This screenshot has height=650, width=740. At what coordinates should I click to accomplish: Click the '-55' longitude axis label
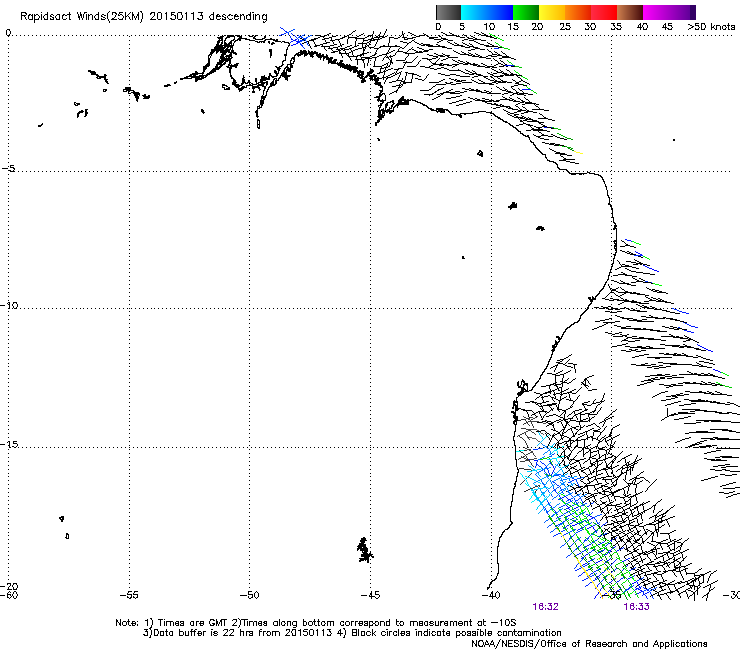[129, 595]
